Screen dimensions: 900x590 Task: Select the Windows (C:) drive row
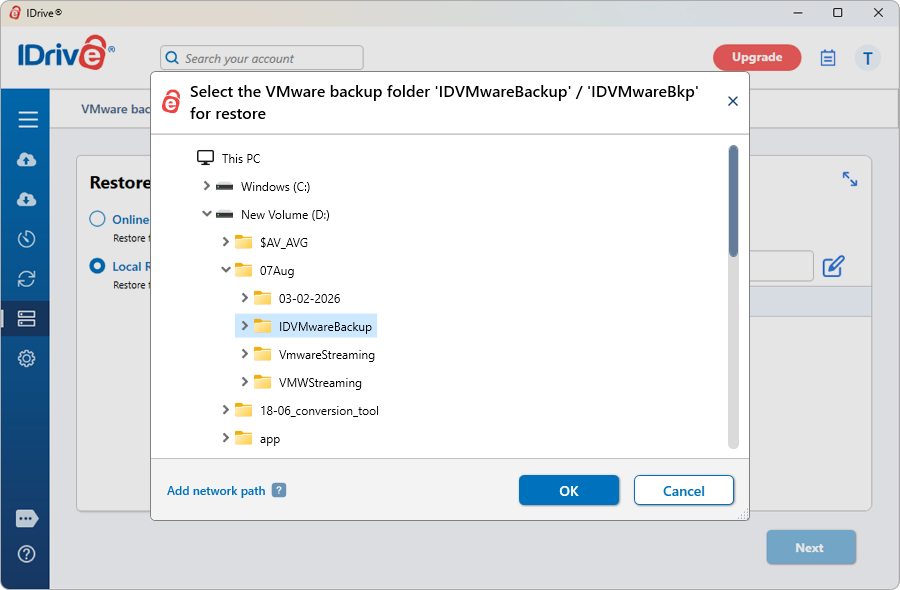pyautogui.click(x=263, y=187)
